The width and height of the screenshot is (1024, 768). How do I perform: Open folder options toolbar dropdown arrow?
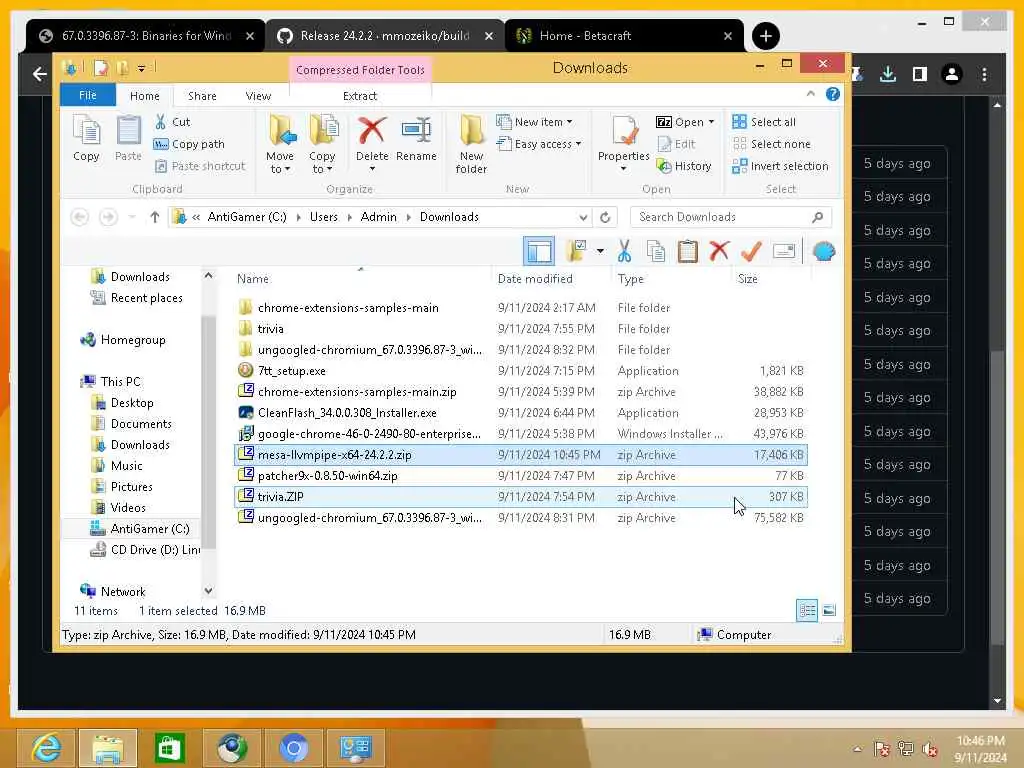pyautogui.click(x=600, y=251)
